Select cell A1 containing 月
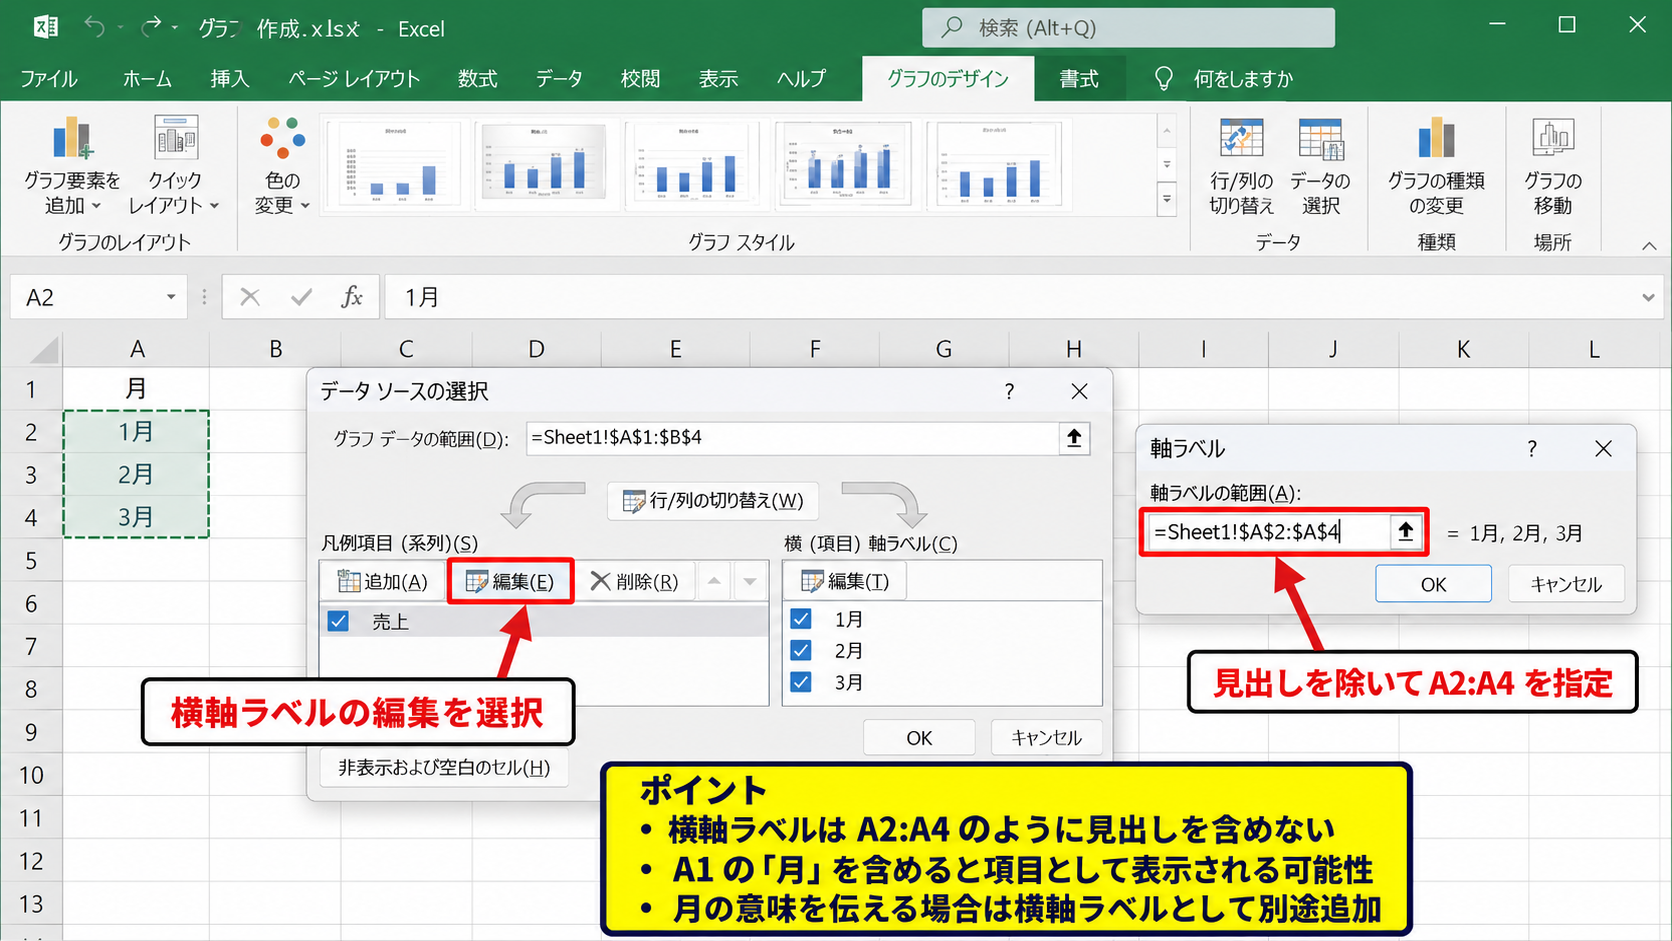Viewport: 1672px width, 941px height. coord(136,388)
